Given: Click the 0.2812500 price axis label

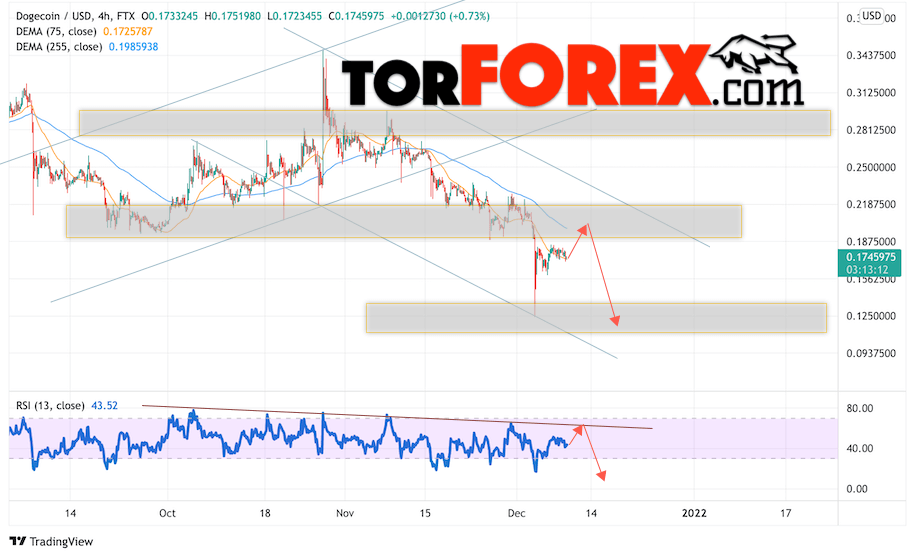Looking at the screenshot, I should click(871, 130).
